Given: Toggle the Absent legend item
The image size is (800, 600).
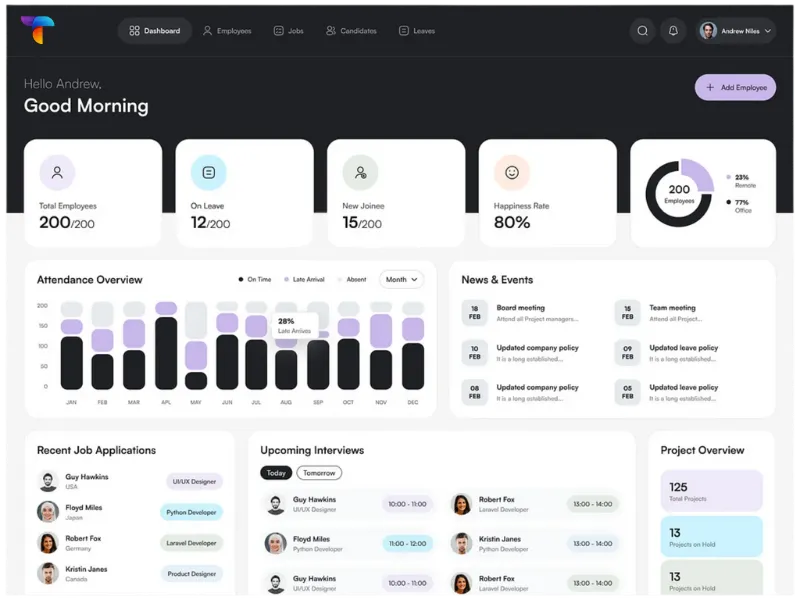Looking at the screenshot, I should coord(352,280).
